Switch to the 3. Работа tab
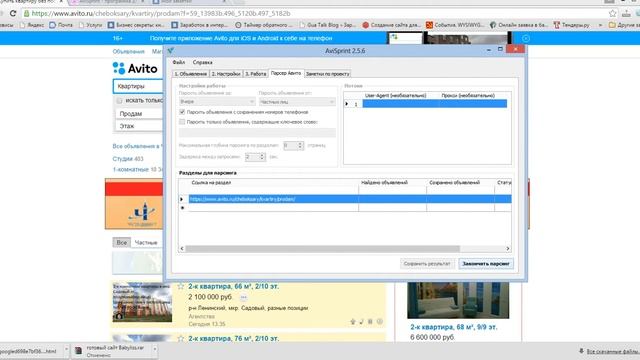The height and width of the screenshot is (360, 640). point(256,74)
